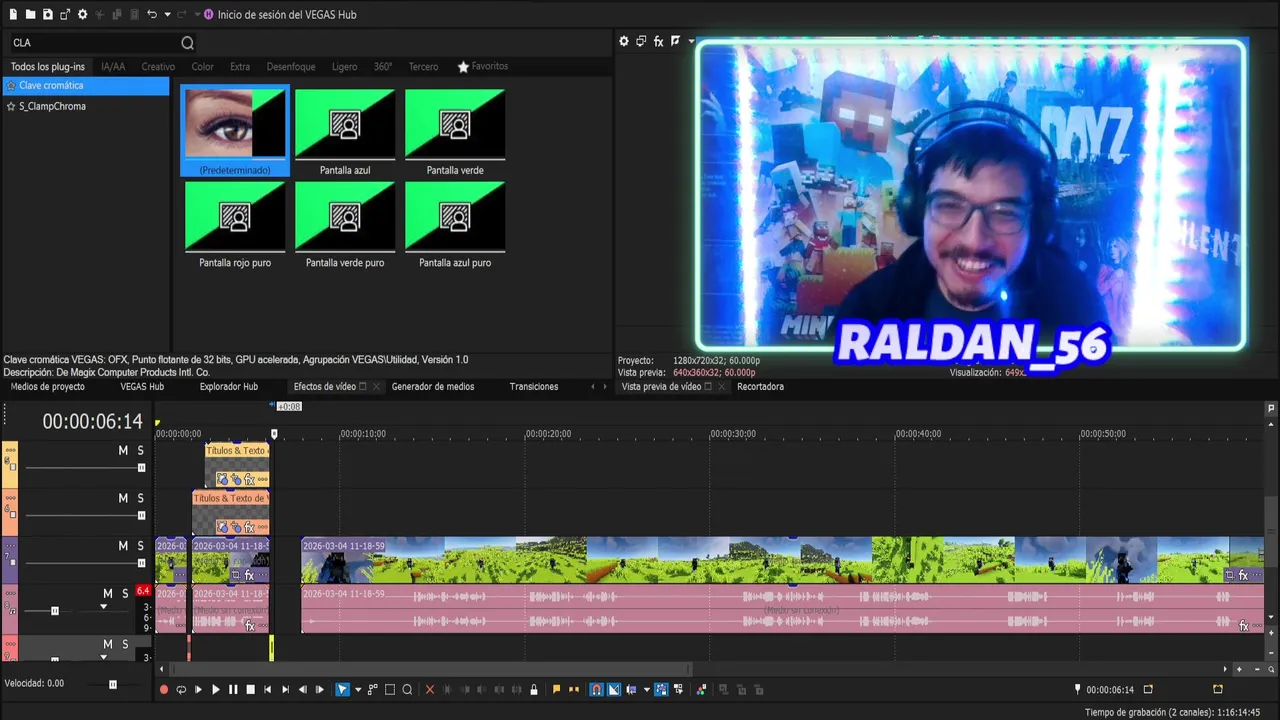The image size is (1280, 720).
Task: Click the Play button in transport bar
Action: [x=215, y=690]
